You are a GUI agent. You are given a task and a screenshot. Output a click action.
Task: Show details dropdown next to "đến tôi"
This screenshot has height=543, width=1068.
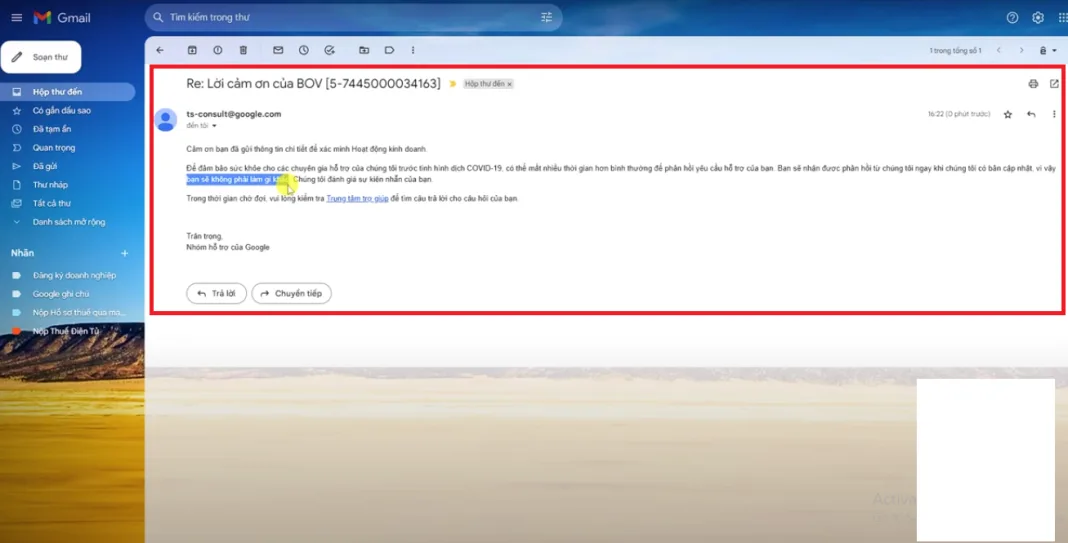tap(214, 126)
